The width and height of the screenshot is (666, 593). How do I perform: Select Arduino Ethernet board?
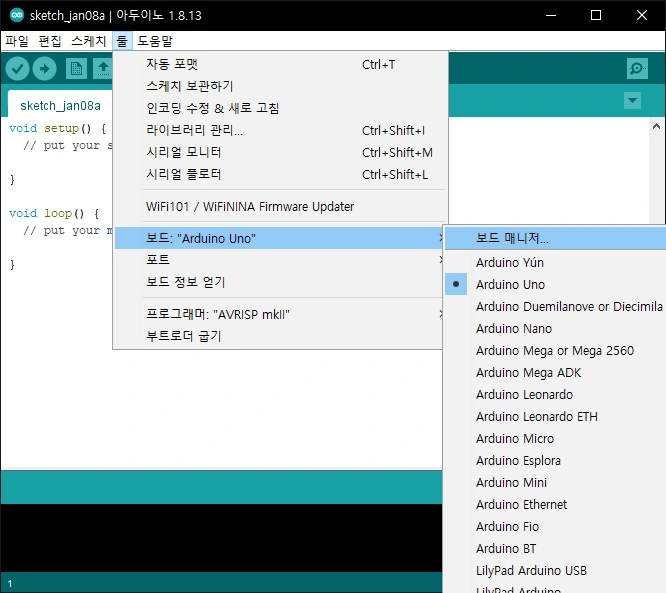tap(555, 505)
